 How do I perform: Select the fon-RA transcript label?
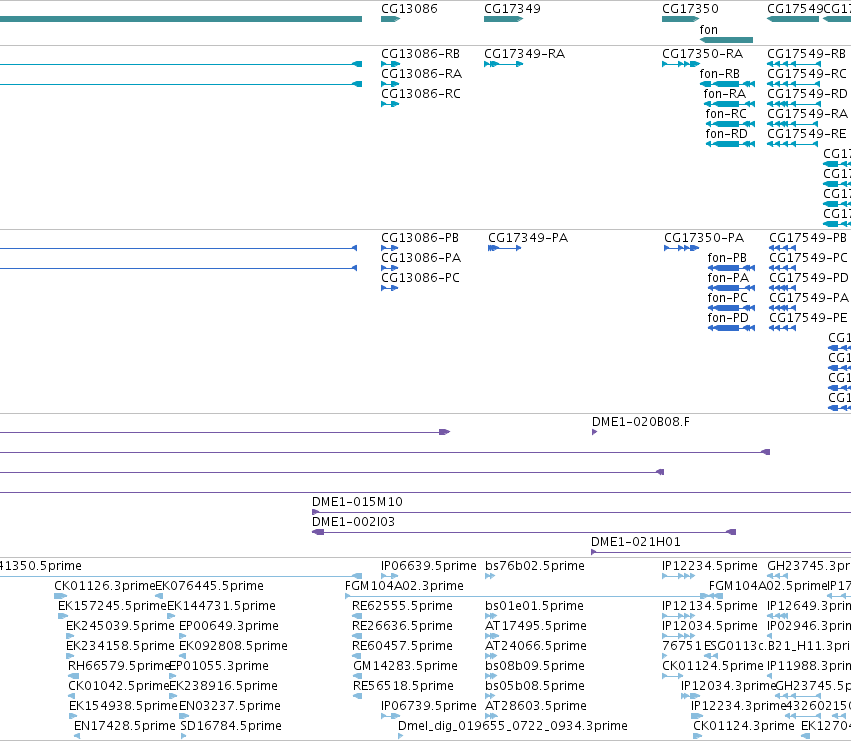click(725, 94)
